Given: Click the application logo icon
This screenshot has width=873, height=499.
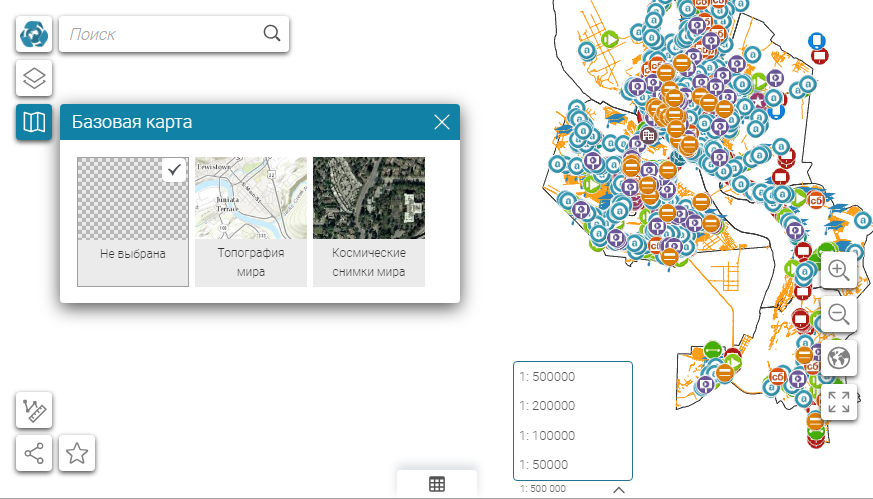Looking at the screenshot, I should (34, 34).
